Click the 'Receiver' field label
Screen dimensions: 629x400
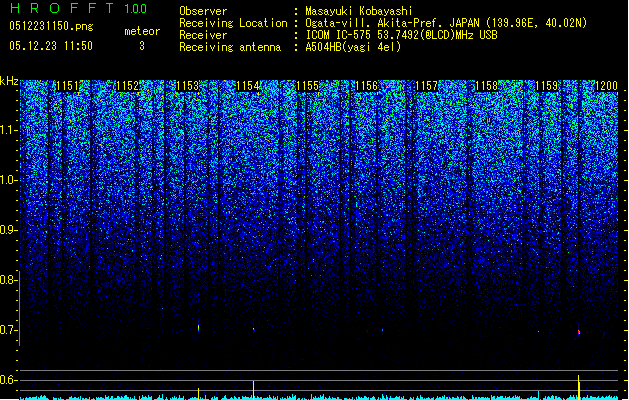point(203,35)
